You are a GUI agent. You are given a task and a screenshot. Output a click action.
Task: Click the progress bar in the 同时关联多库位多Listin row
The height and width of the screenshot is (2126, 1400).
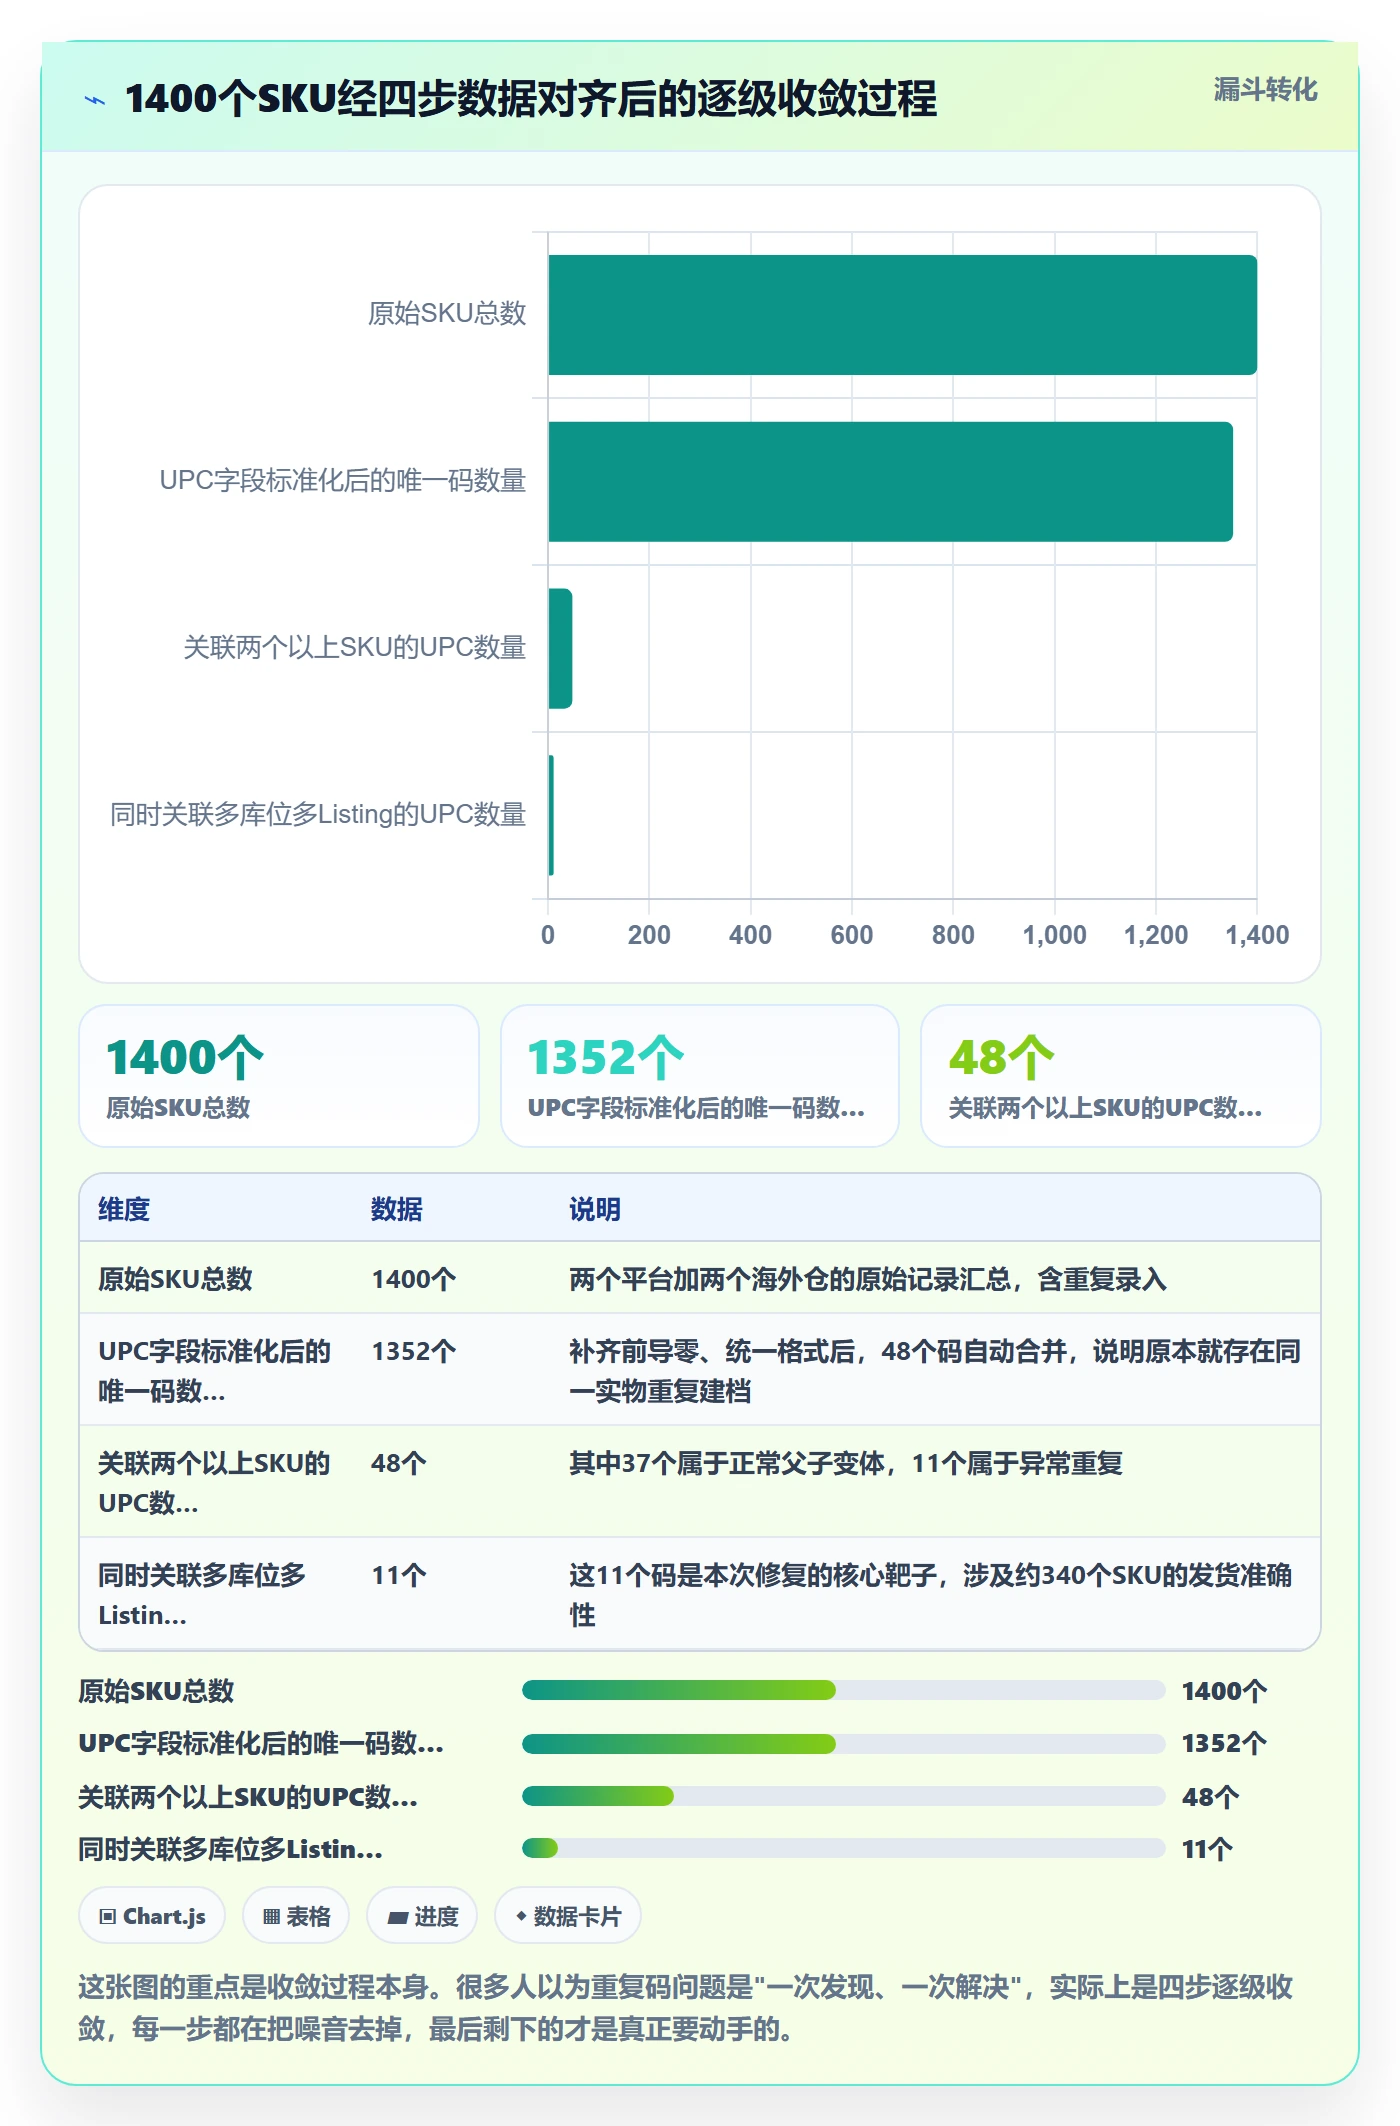pos(843,1848)
